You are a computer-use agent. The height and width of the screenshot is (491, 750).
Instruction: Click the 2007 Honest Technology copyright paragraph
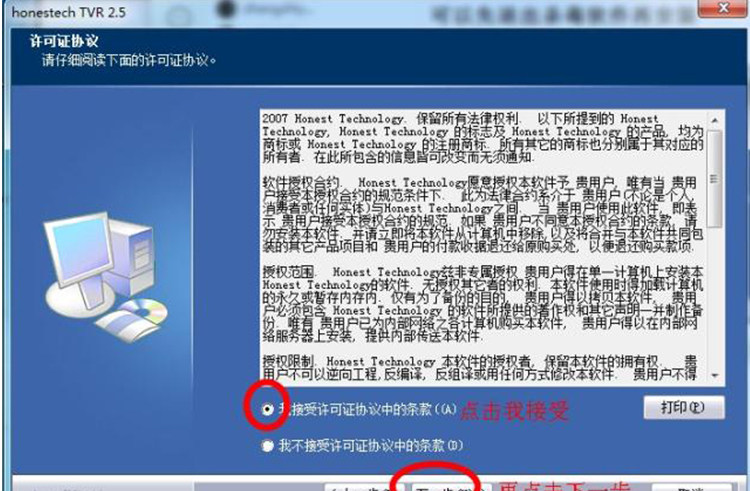click(x=483, y=137)
